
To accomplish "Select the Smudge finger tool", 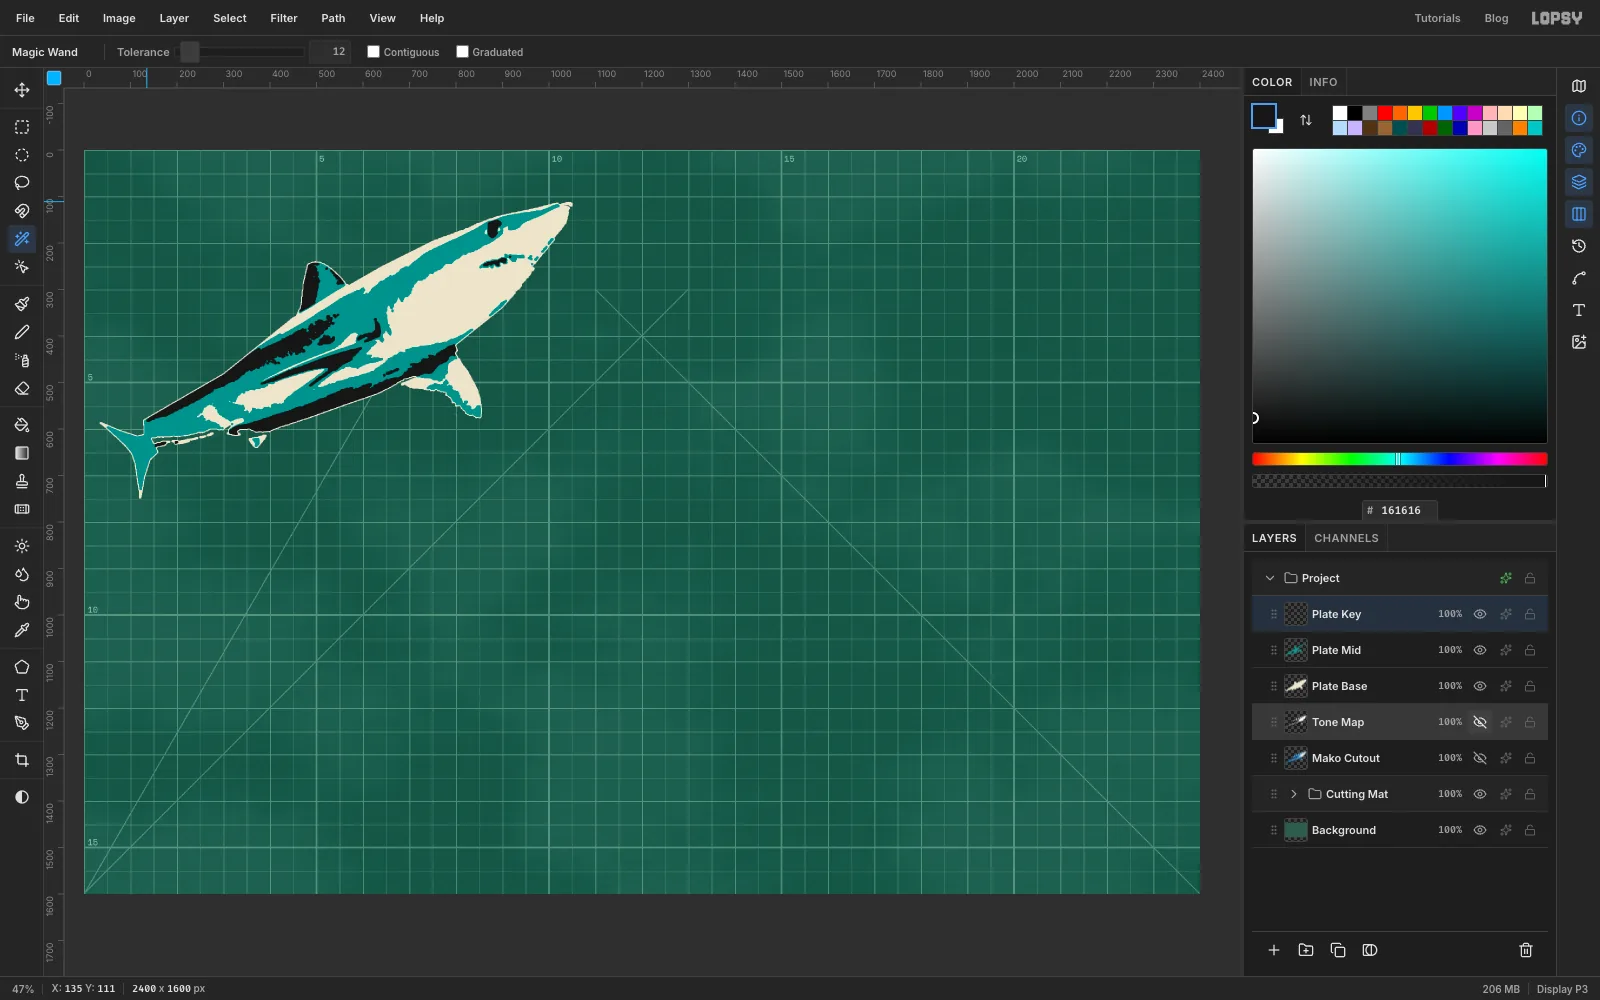I will tap(22, 602).
